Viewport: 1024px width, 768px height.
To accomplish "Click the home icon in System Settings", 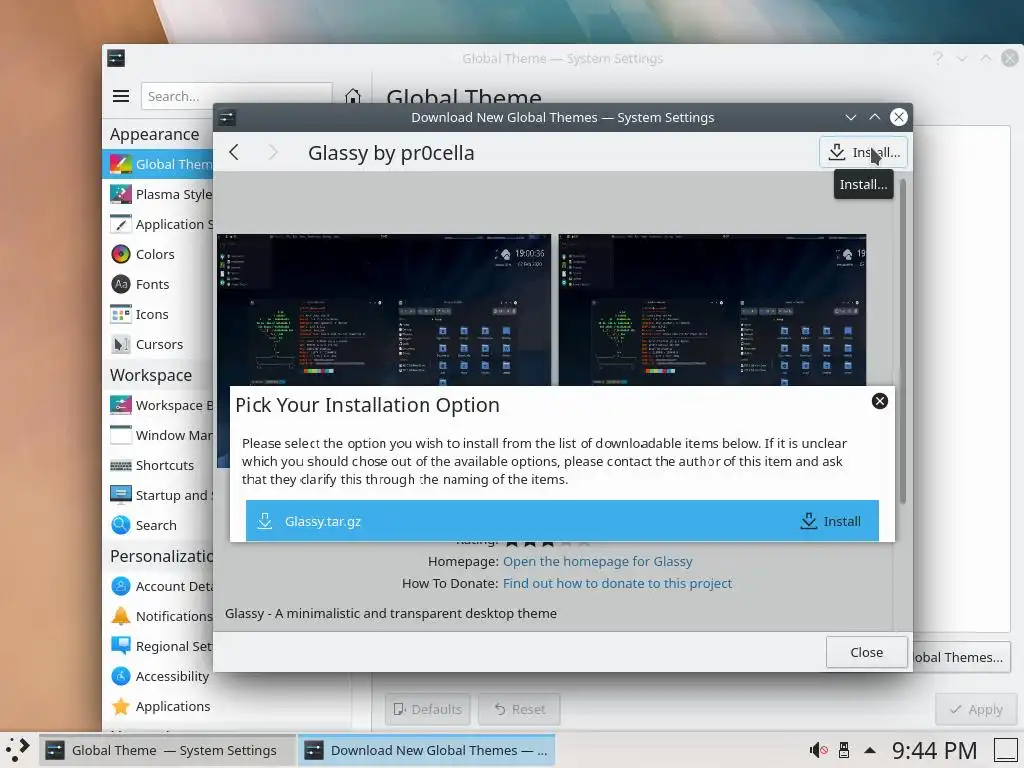I will (x=353, y=97).
